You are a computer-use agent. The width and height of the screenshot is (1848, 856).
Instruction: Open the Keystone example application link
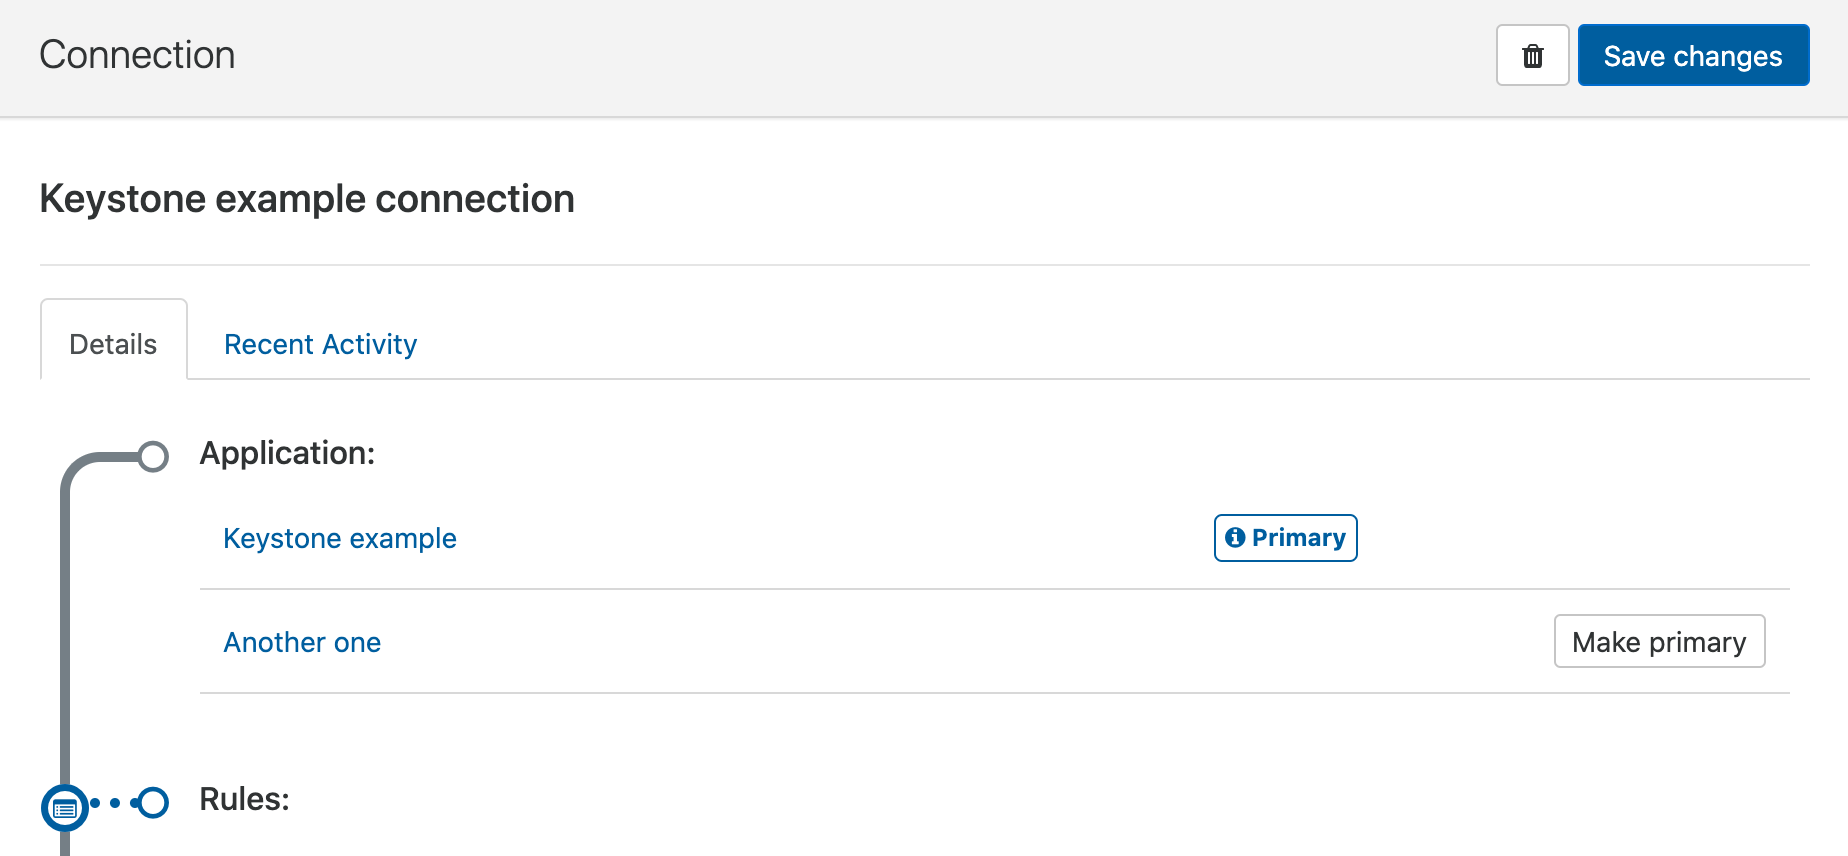(339, 538)
